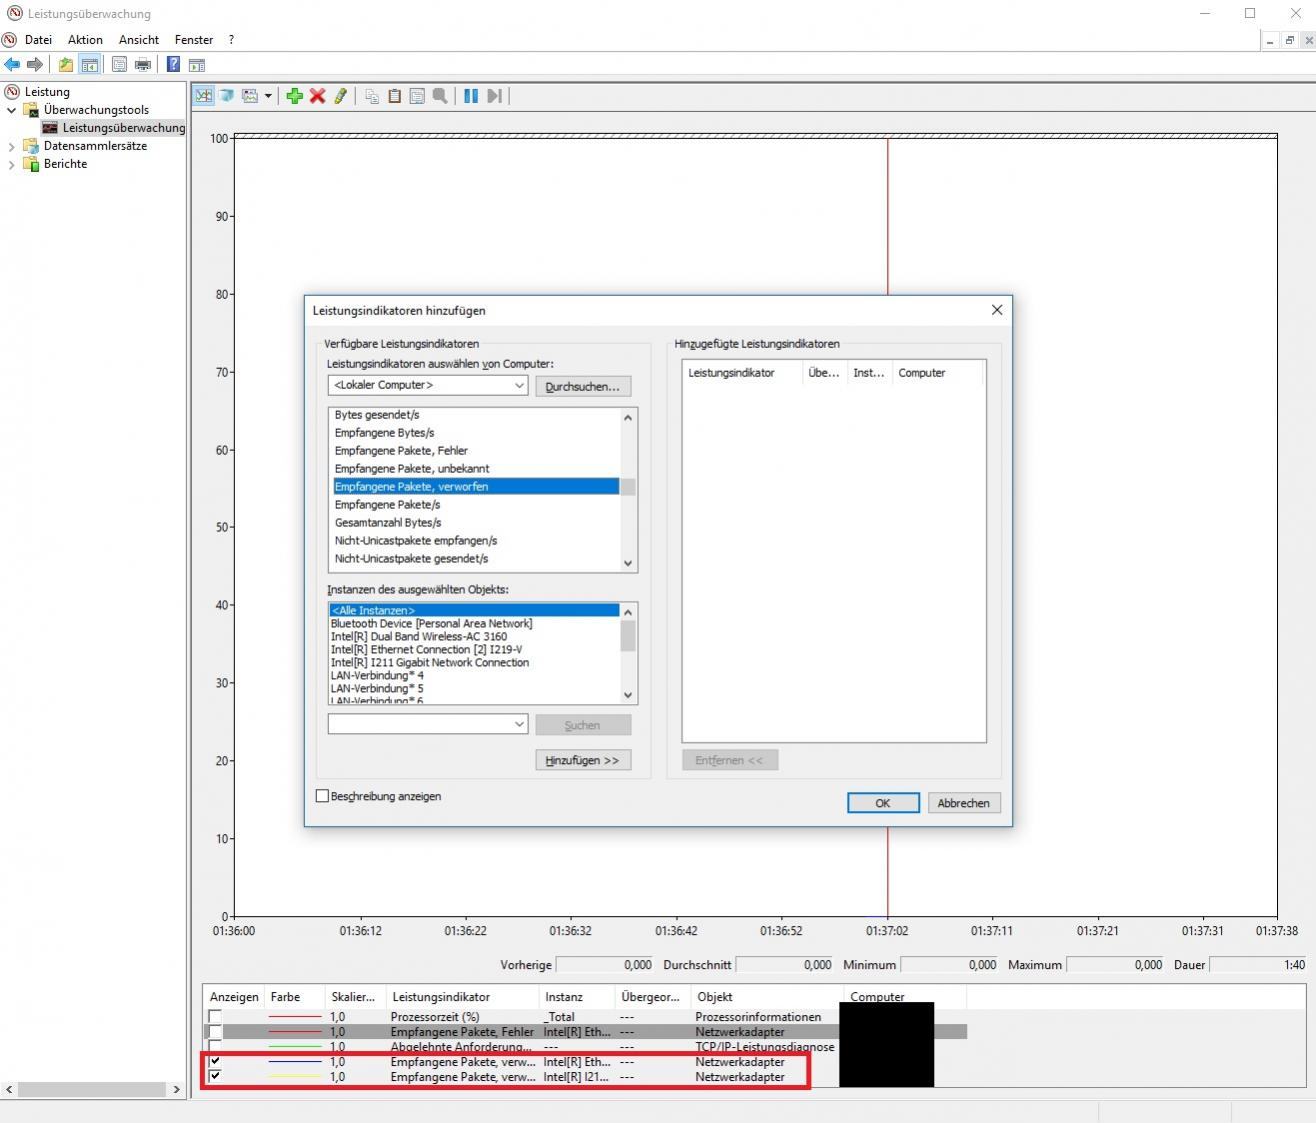Image resolution: width=1316 pixels, height=1123 pixels.
Task: Click the Datensammlersätze folder icon
Action: (x=31, y=146)
